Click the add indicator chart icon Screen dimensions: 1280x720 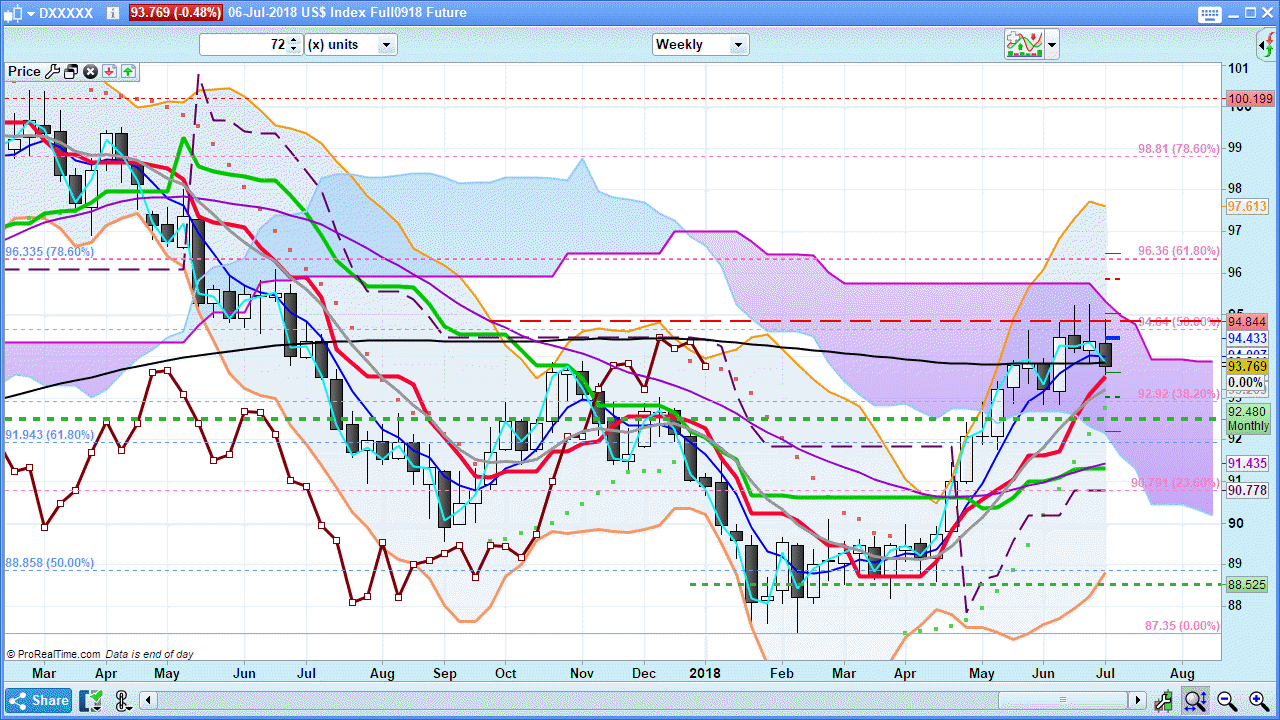tap(1023, 44)
